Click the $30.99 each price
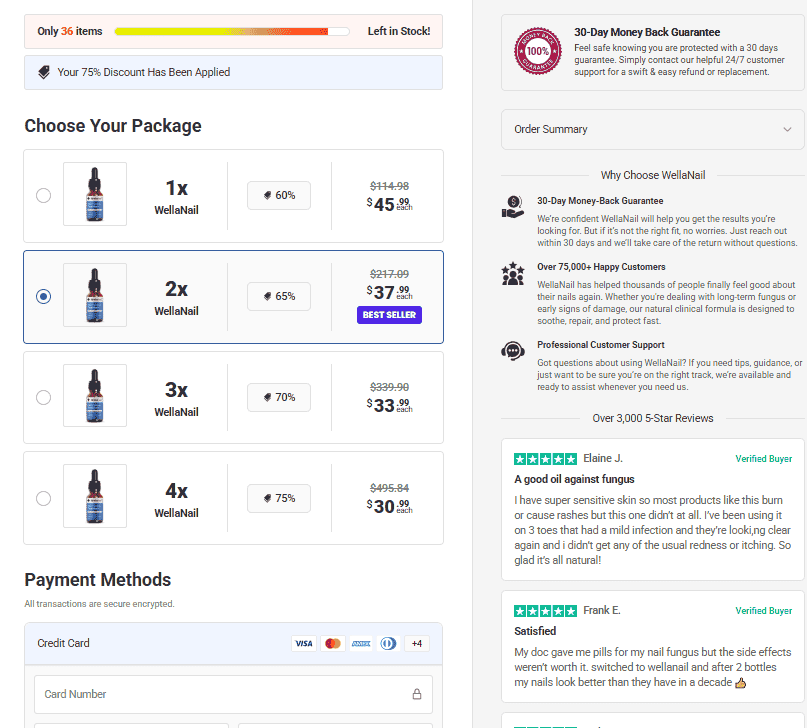Screen dimensions: 807x728 tap(389, 506)
